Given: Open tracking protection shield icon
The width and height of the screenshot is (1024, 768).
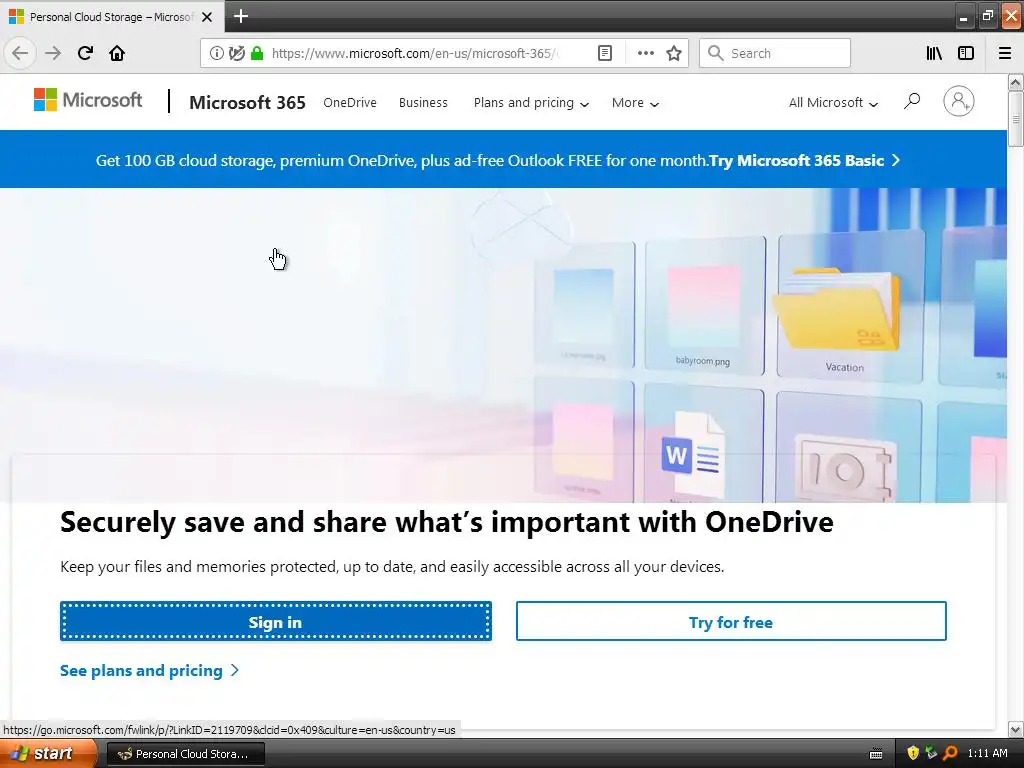Looking at the screenshot, I should pos(236,54).
